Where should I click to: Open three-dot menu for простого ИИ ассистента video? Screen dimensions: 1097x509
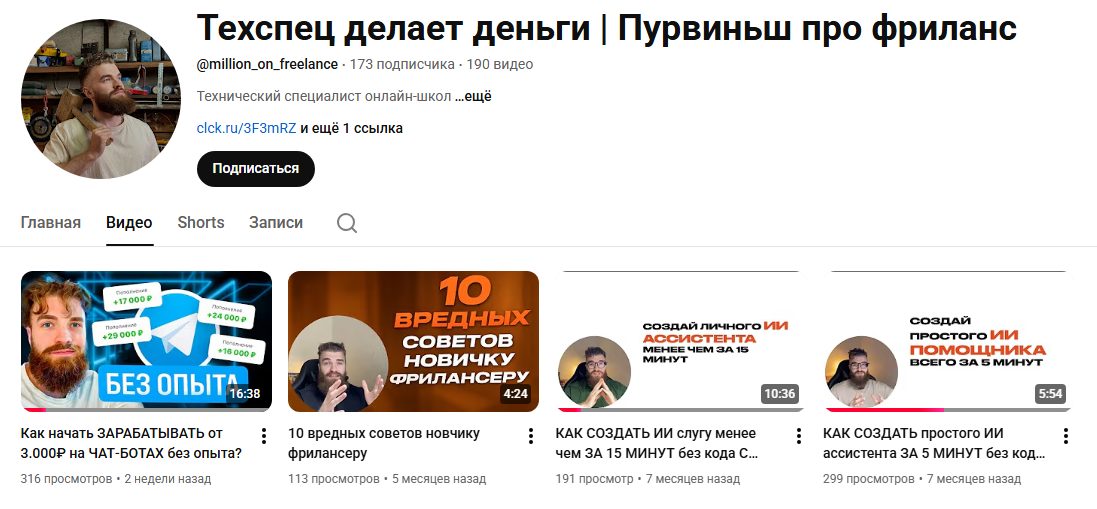pyautogui.click(x=1066, y=436)
